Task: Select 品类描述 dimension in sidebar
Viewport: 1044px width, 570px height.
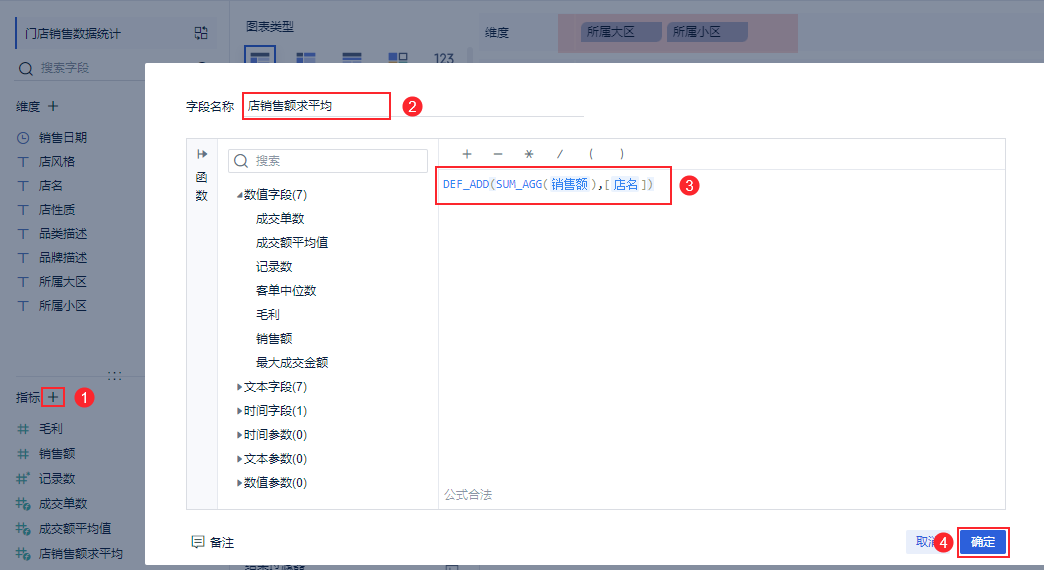Action: [x=63, y=234]
